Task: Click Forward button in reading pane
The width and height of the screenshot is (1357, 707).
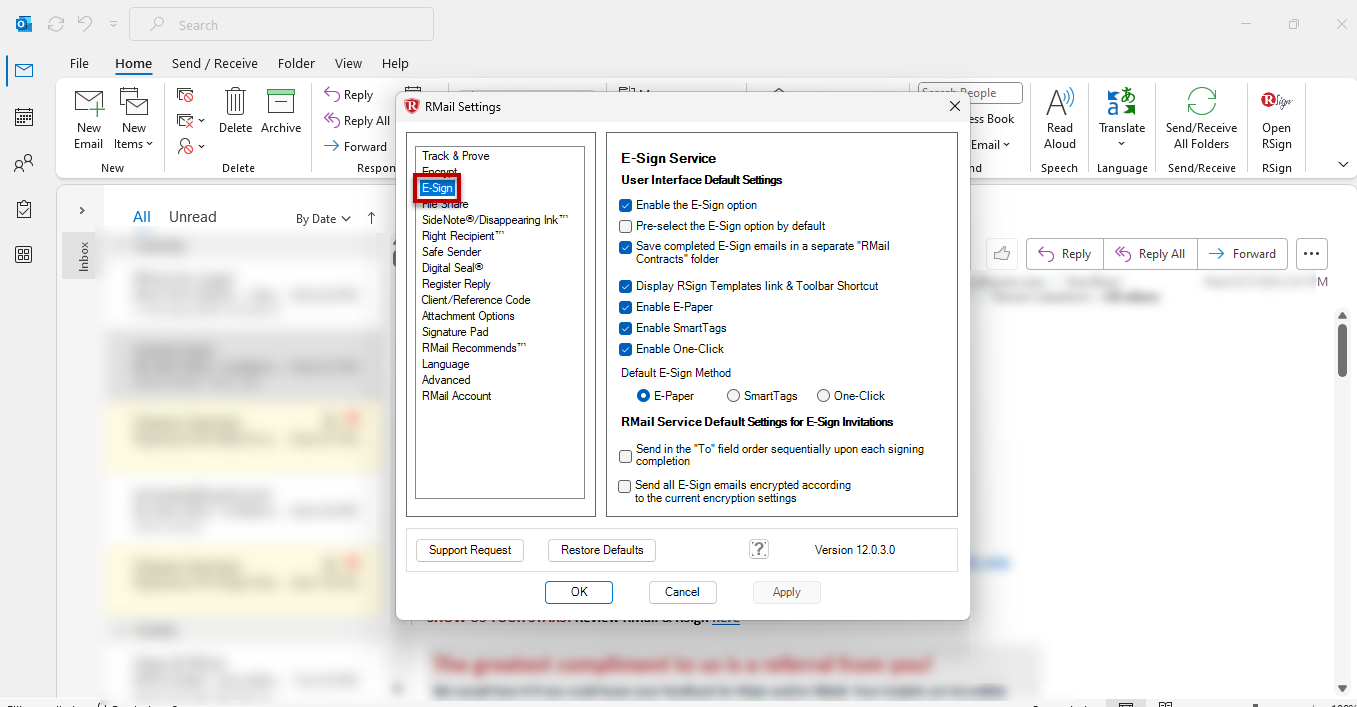Action: coord(1242,254)
